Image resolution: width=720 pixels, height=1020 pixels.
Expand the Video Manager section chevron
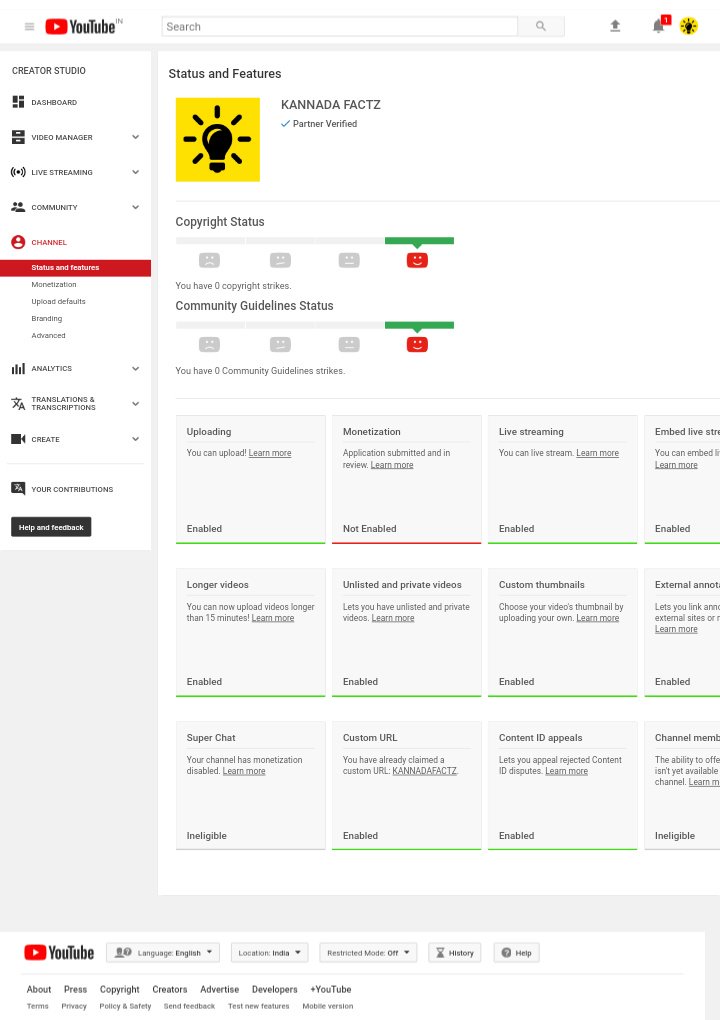[x=135, y=137]
